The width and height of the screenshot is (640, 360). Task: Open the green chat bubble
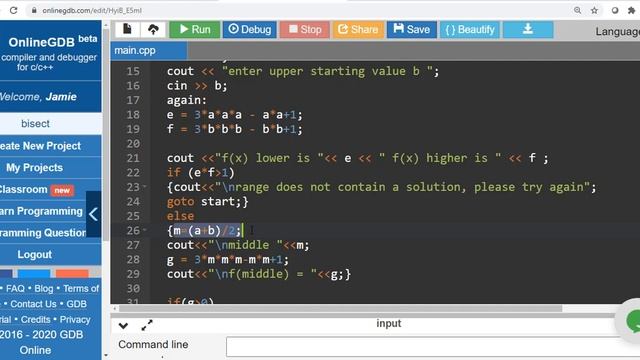click(x=634, y=320)
